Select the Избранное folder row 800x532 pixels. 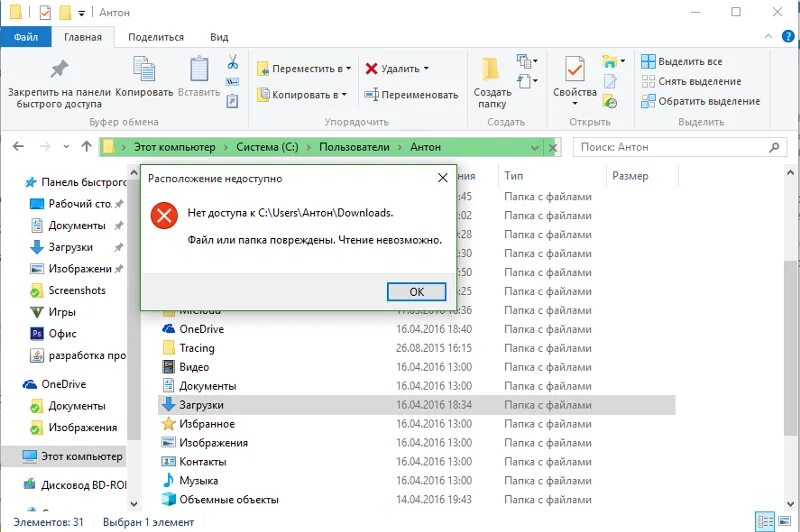coord(417,423)
